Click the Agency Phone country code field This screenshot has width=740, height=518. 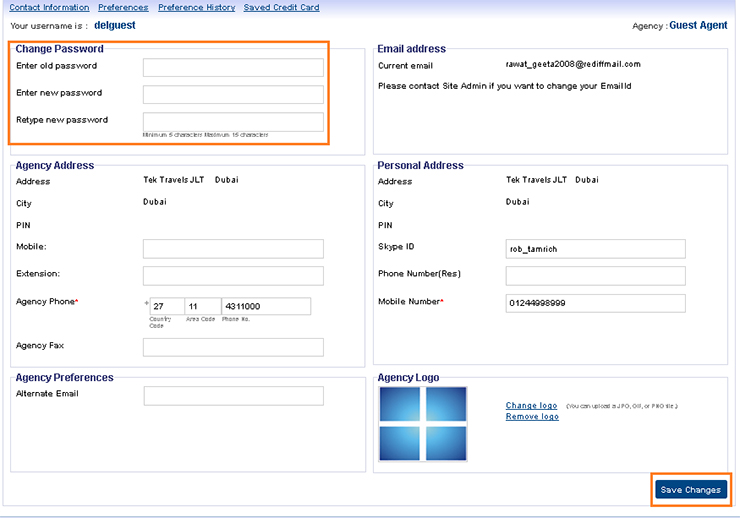click(167, 306)
